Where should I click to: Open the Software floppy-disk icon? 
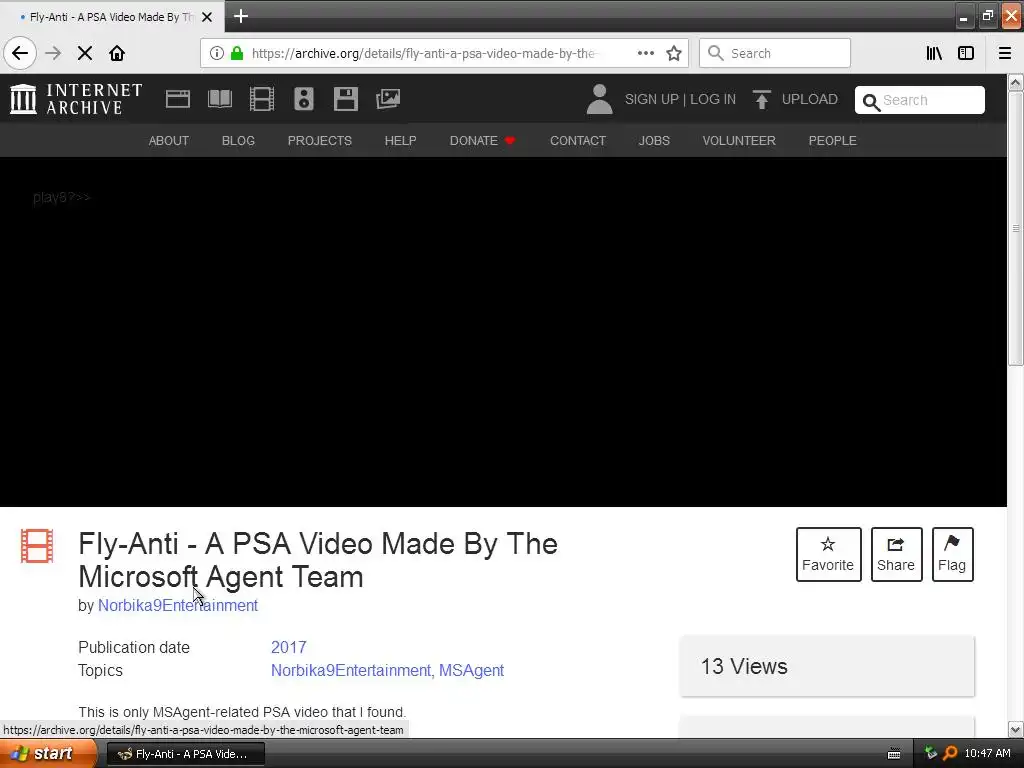(345, 99)
